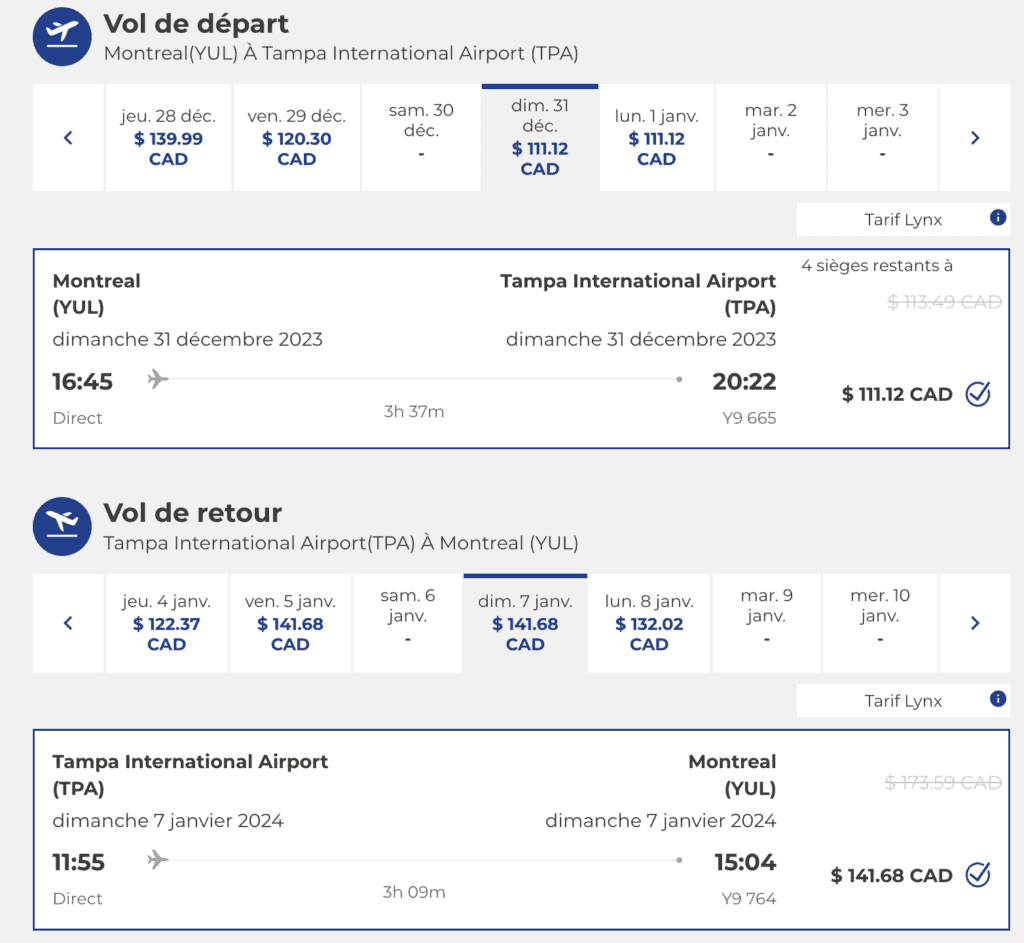This screenshot has width=1024, height=943.
Task: Select return date jeu. 4 janv.
Action: click(166, 623)
